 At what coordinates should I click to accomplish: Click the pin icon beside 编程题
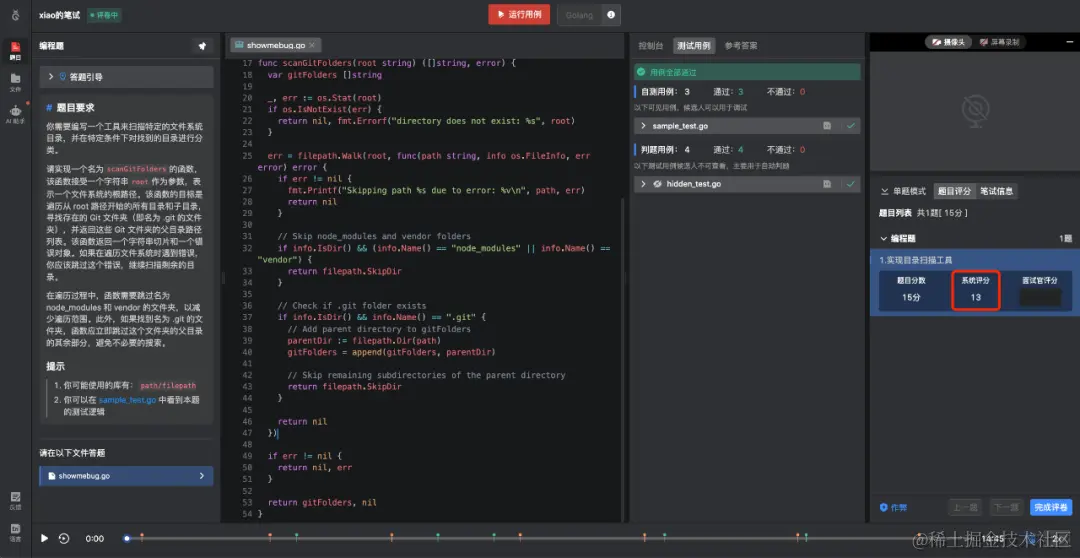pyautogui.click(x=202, y=46)
